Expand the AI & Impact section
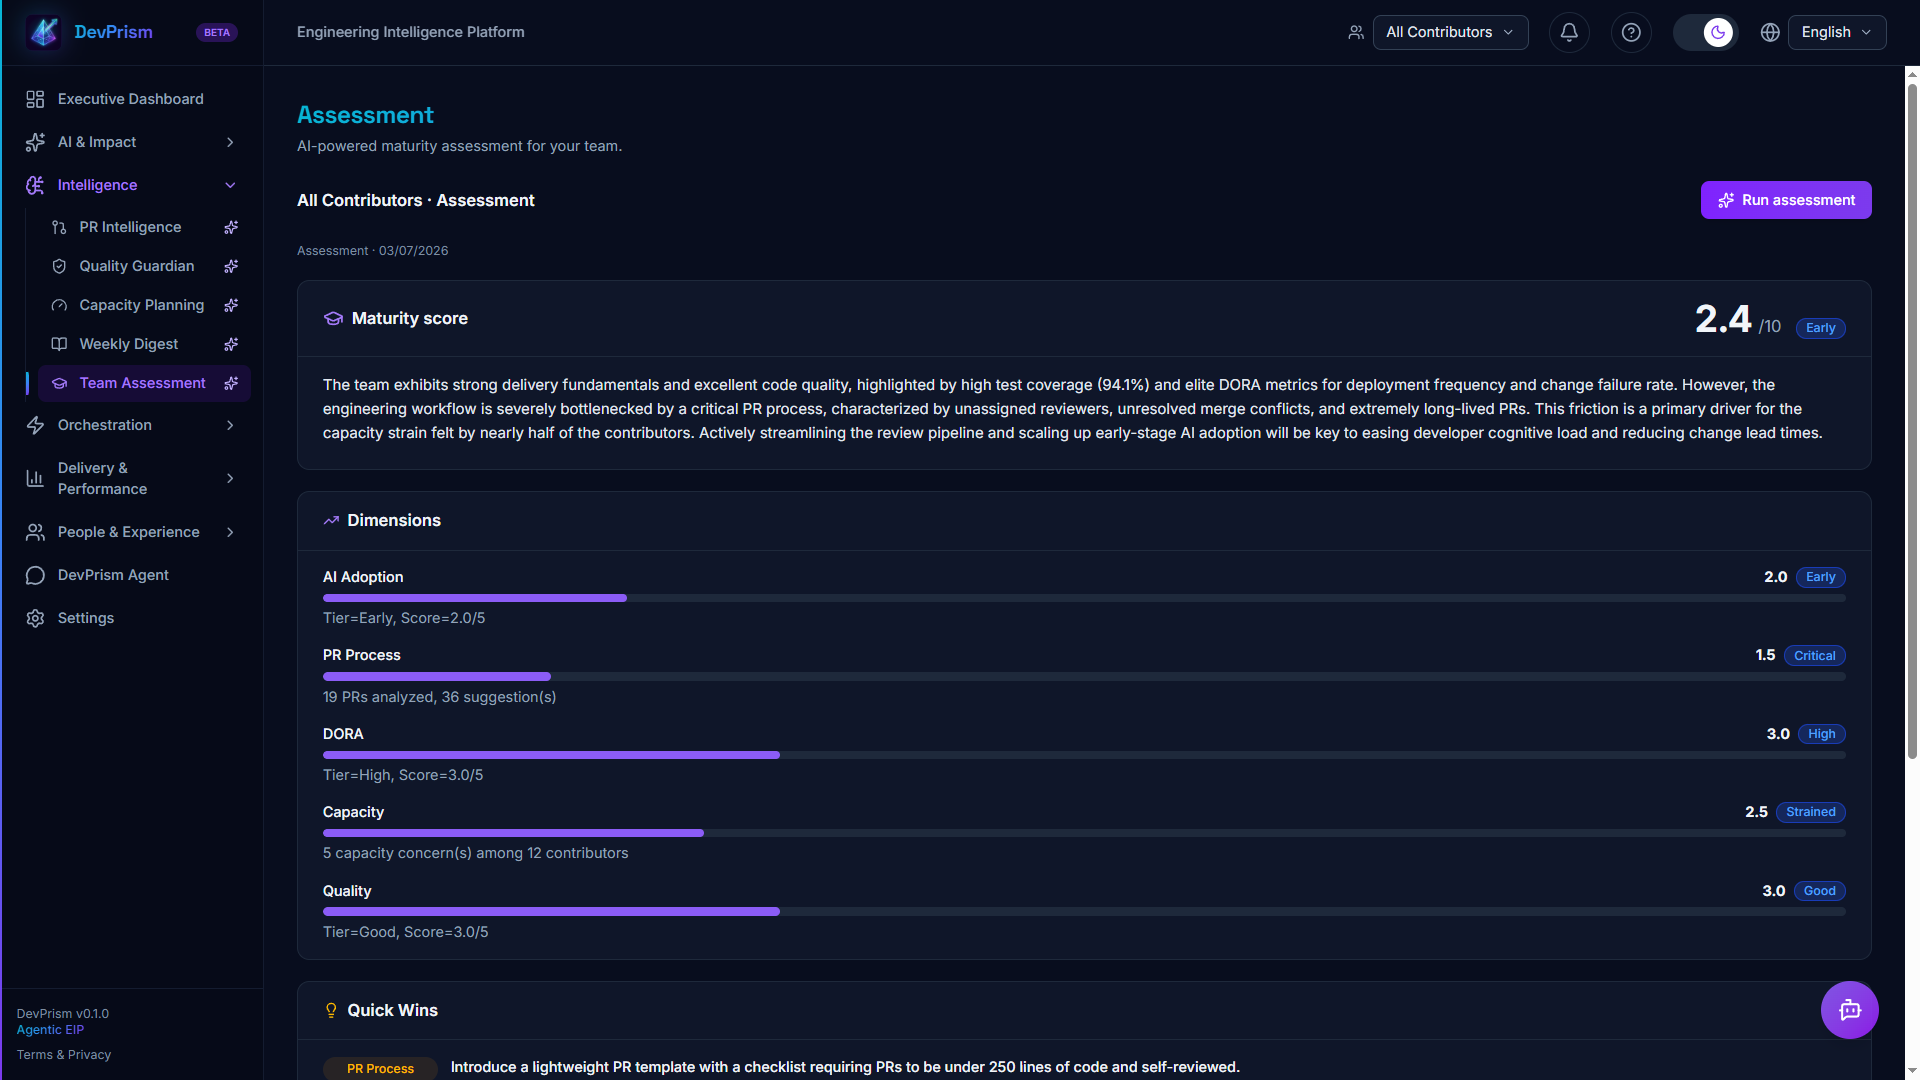The width and height of the screenshot is (1920, 1080). click(x=132, y=142)
